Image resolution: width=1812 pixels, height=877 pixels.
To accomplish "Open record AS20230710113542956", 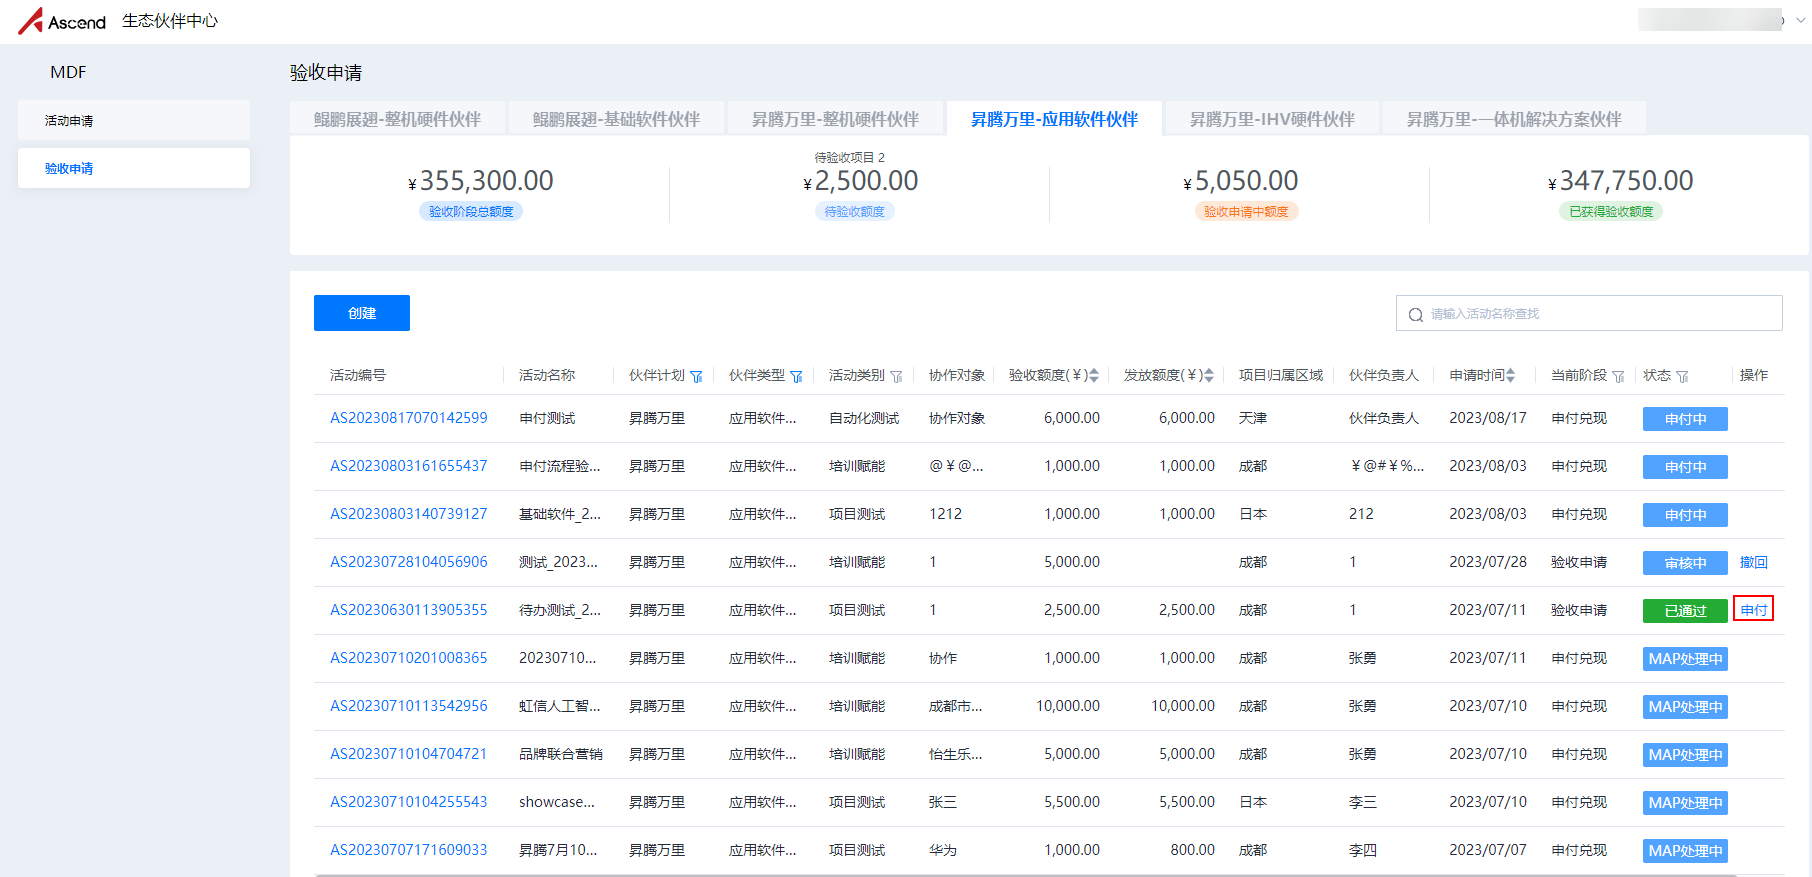I will click(409, 706).
